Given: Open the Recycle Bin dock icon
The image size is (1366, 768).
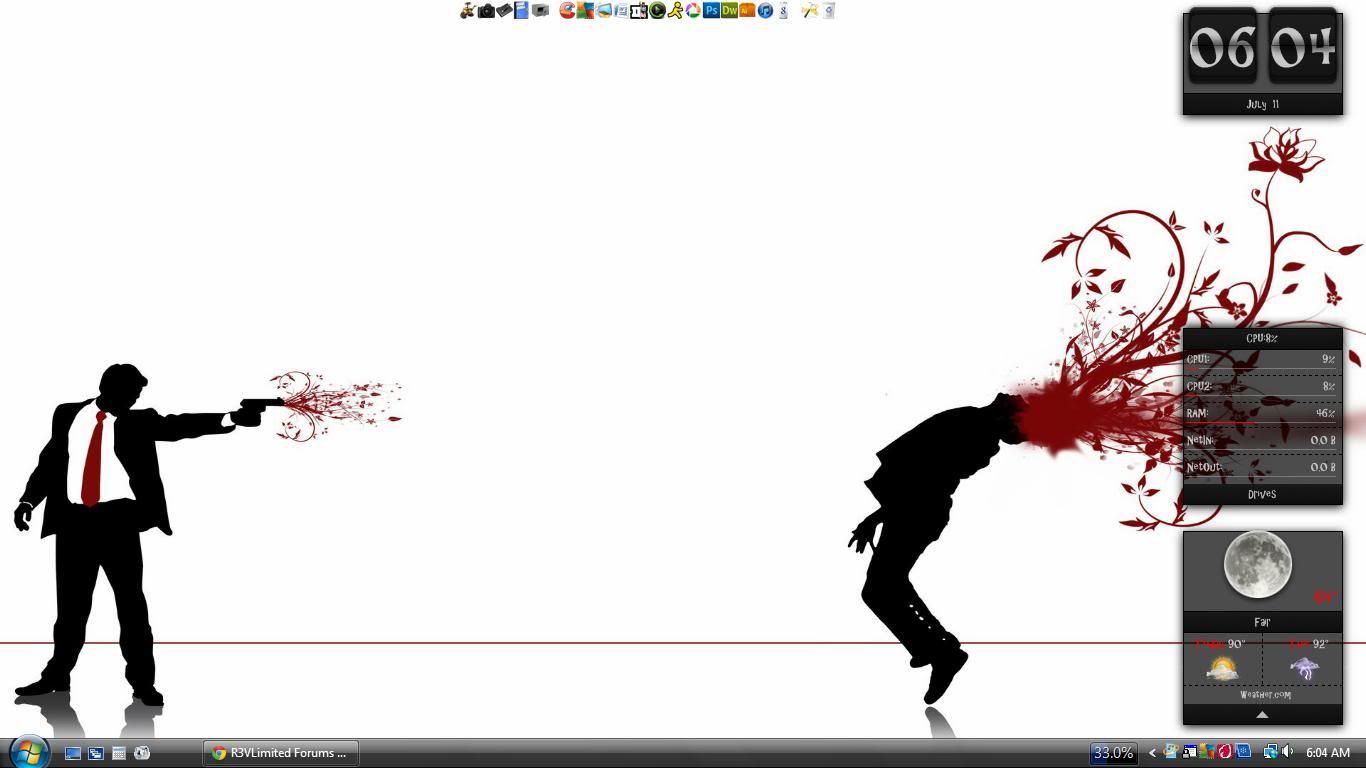Looking at the screenshot, I should (x=828, y=11).
